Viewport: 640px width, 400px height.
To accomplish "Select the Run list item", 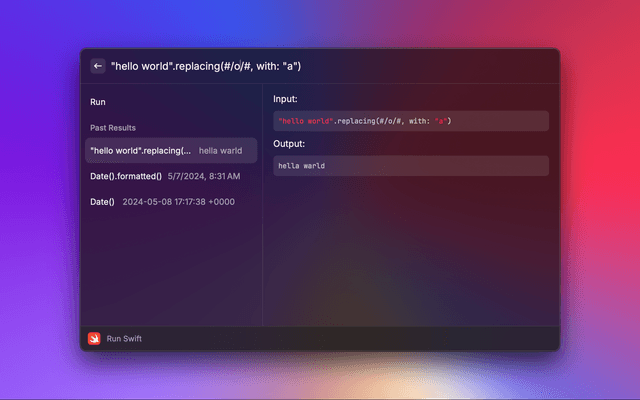I will 98,102.
